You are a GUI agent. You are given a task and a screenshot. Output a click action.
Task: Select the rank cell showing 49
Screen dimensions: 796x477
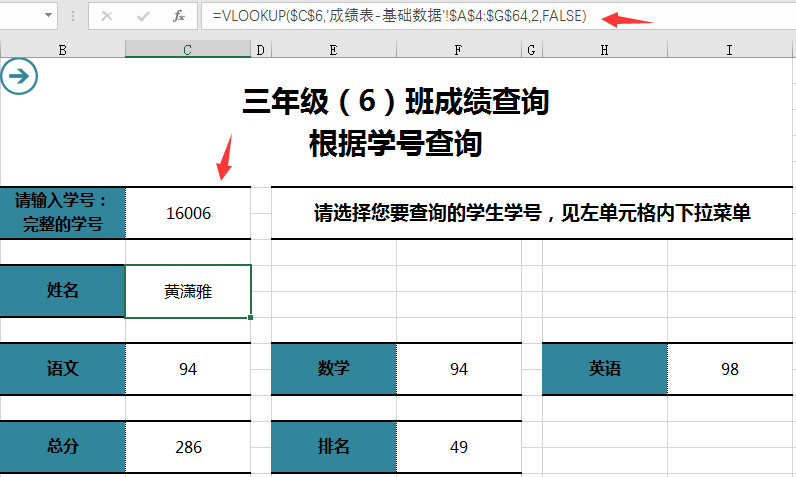[x=458, y=447]
